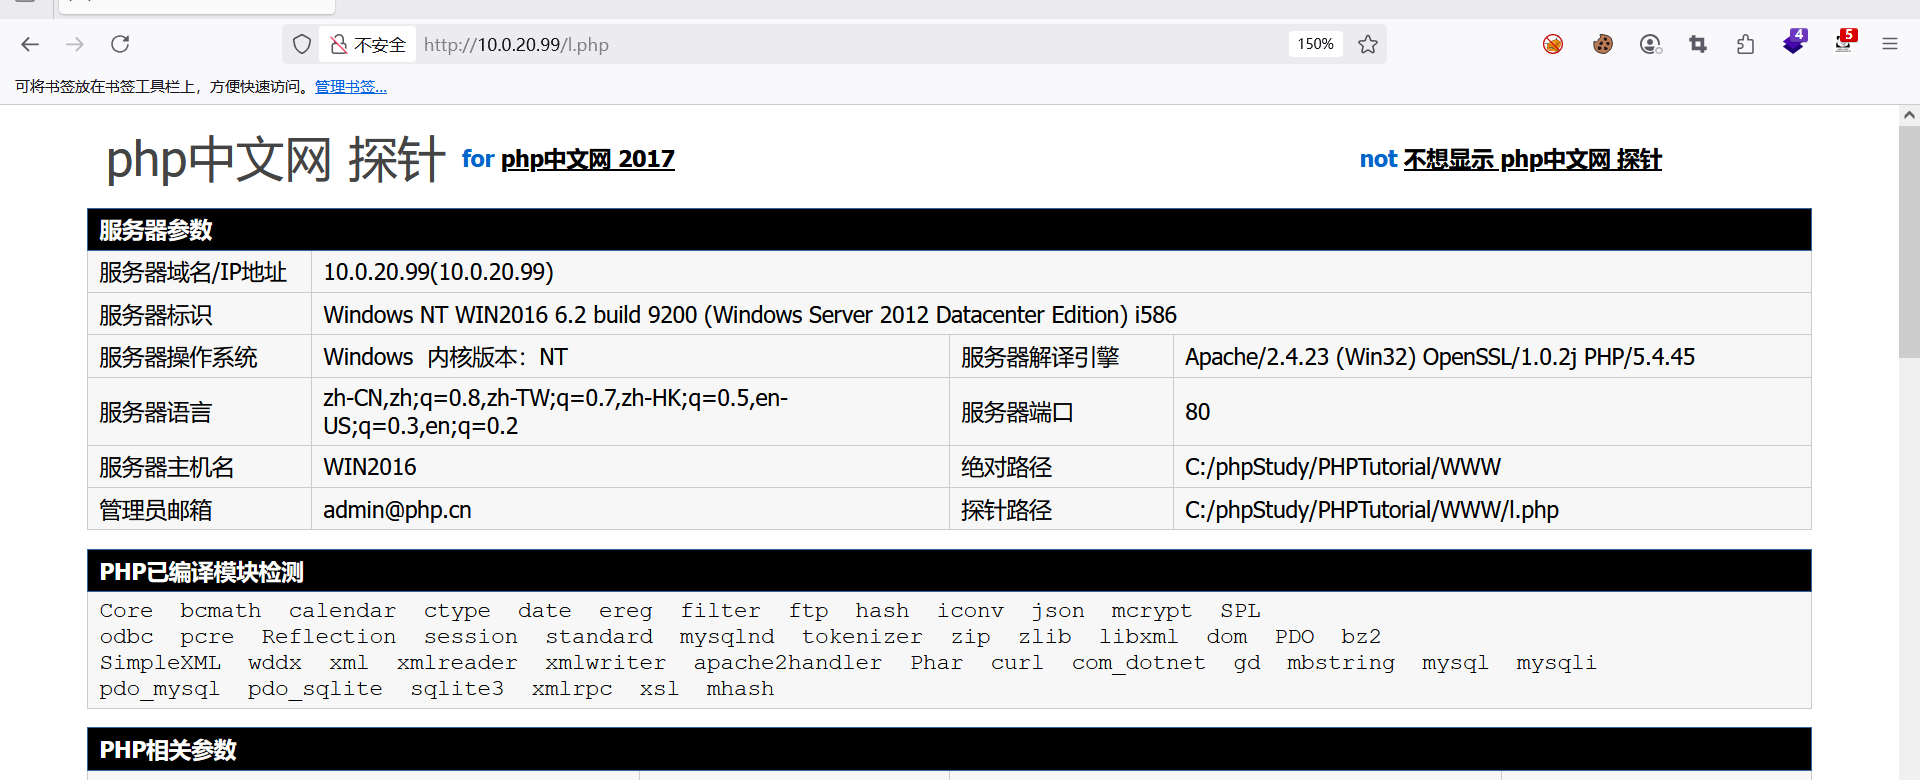Click the crop screenshot tool icon
This screenshot has width=1920, height=780.
(1698, 44)
